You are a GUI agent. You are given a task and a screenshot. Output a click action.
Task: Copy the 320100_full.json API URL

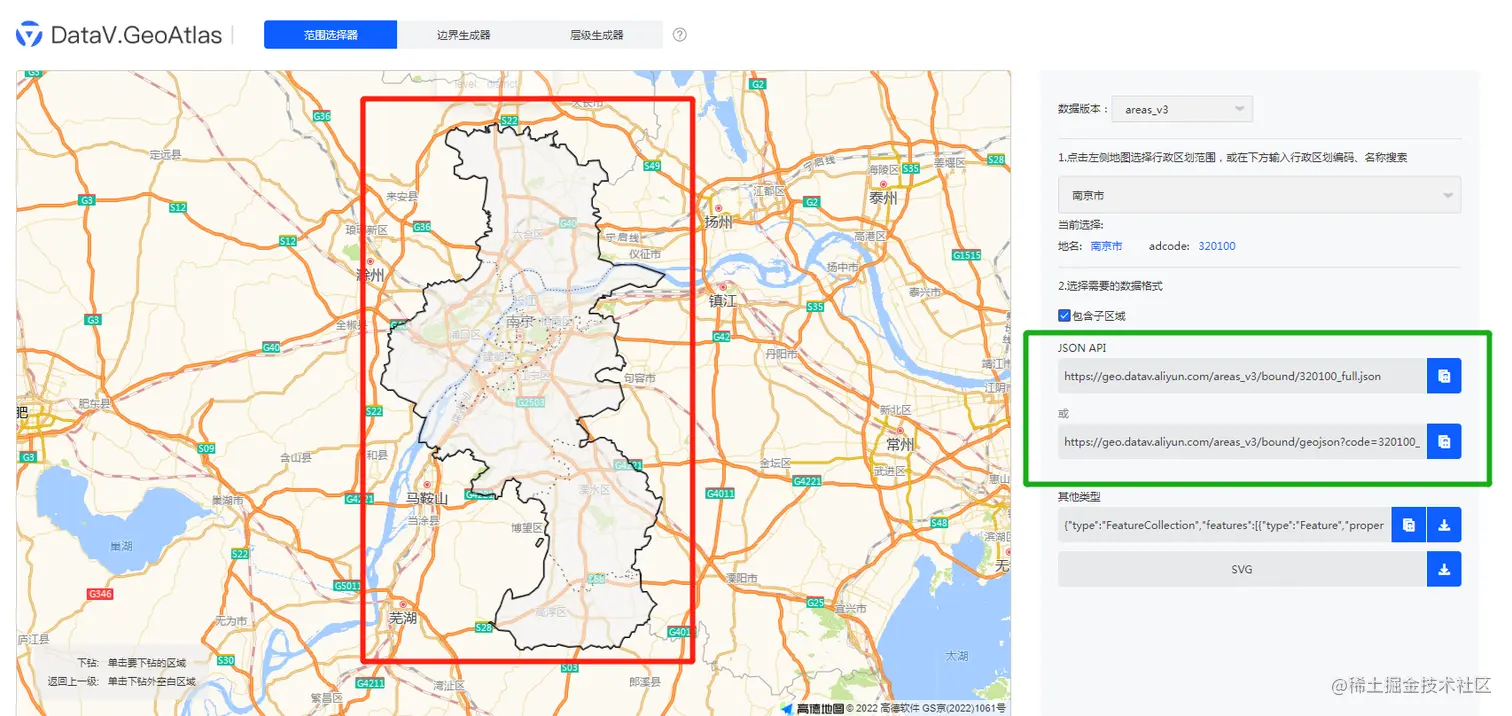(1444, 376)
